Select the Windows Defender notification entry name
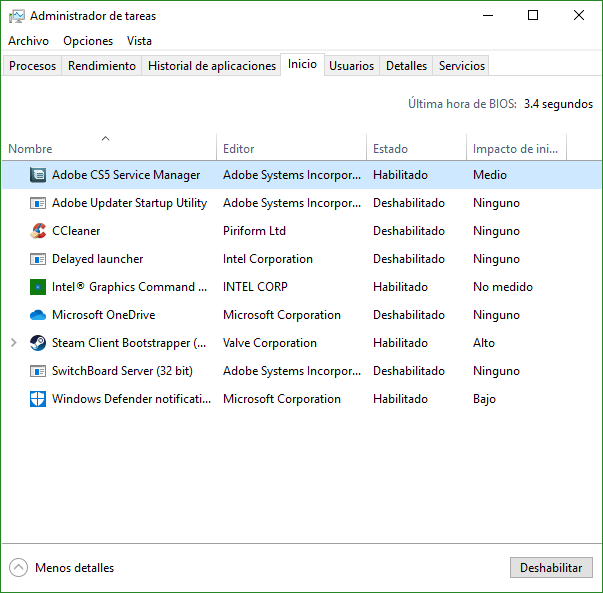The height and width of the screenshot is (593, 603). click(132, 399)
